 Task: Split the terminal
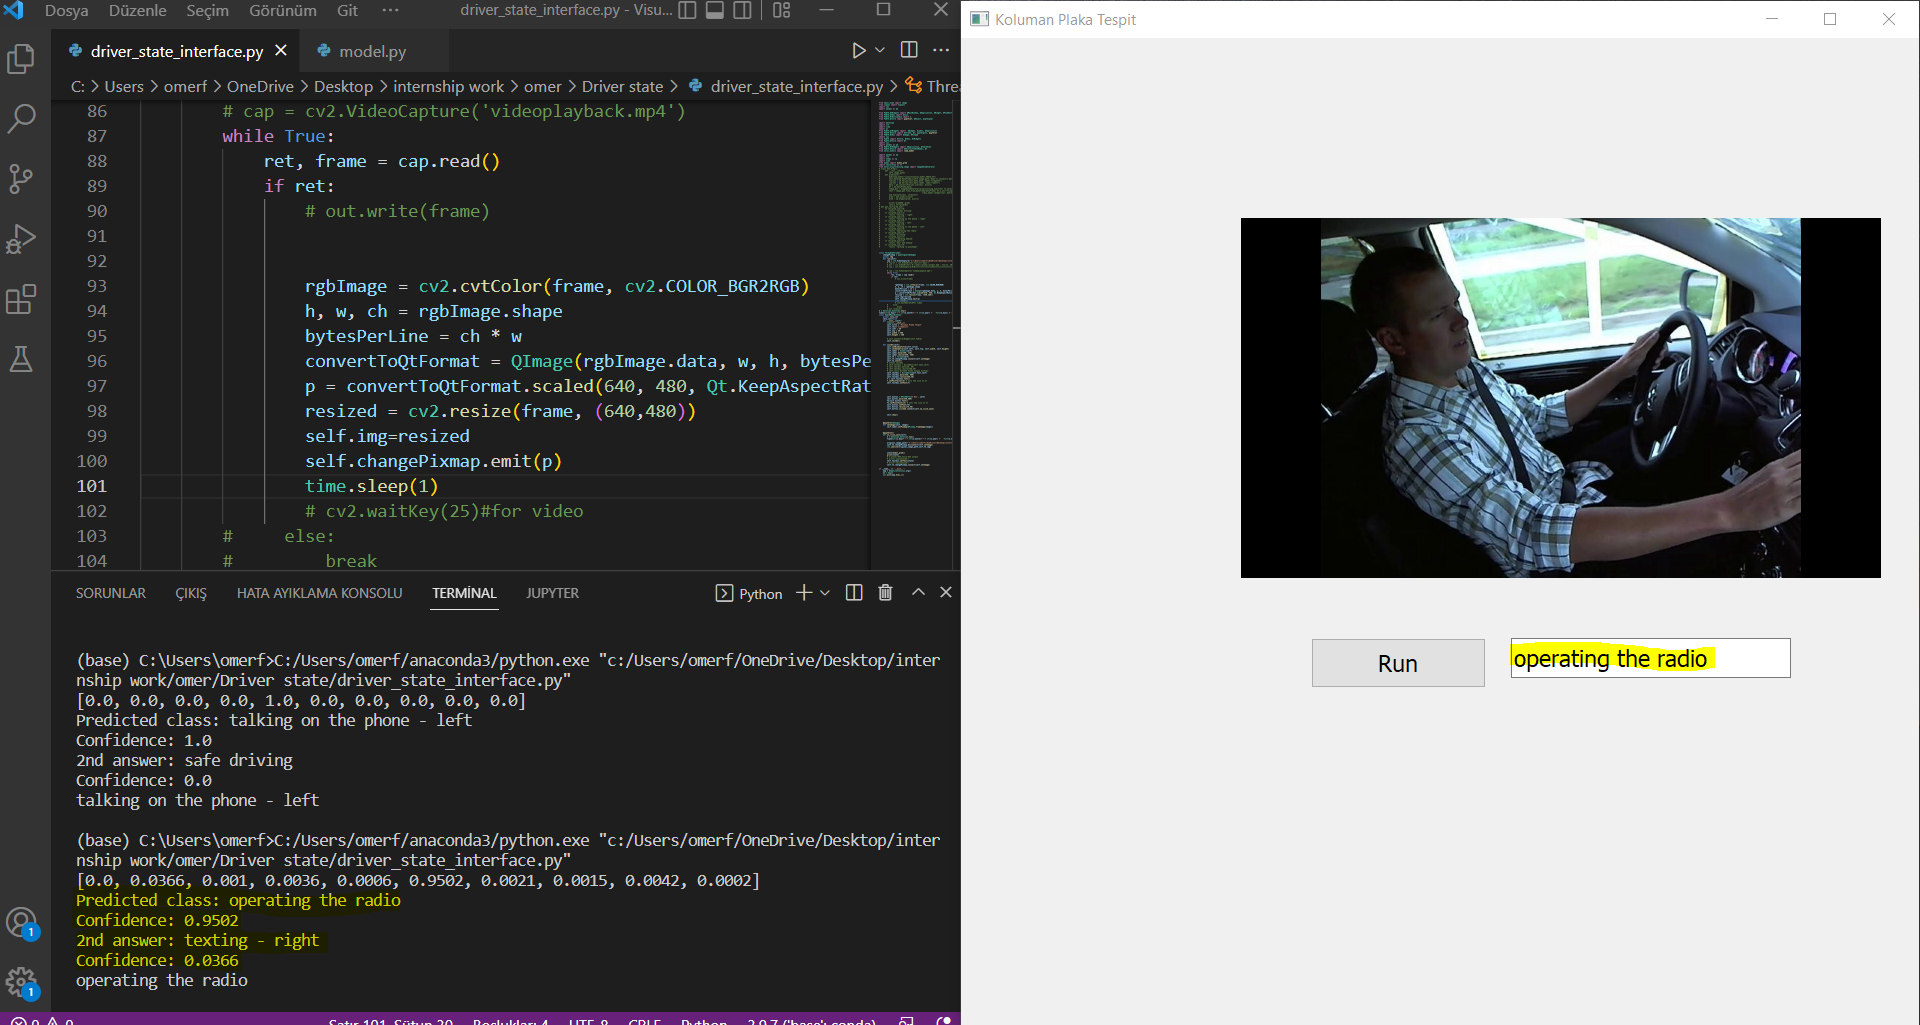[853, 592]
